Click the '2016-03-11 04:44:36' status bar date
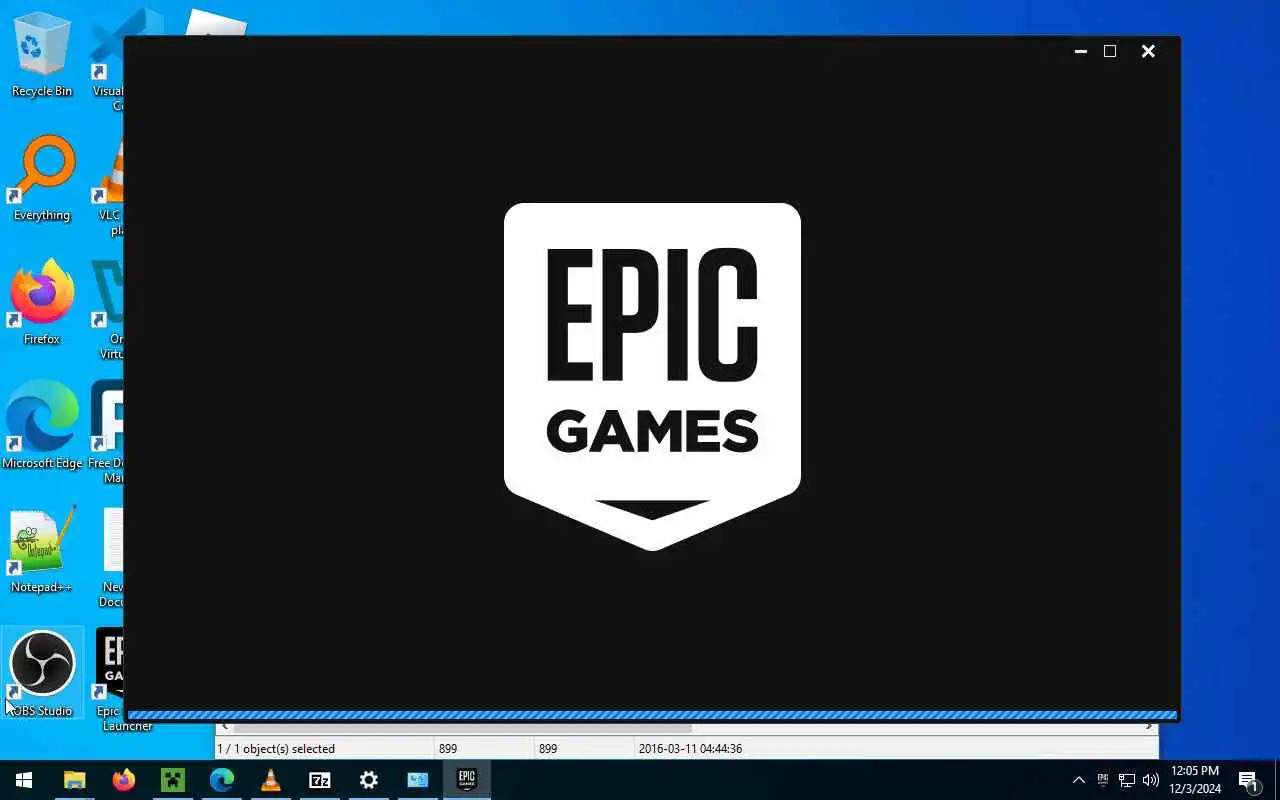 click(690, 748)
